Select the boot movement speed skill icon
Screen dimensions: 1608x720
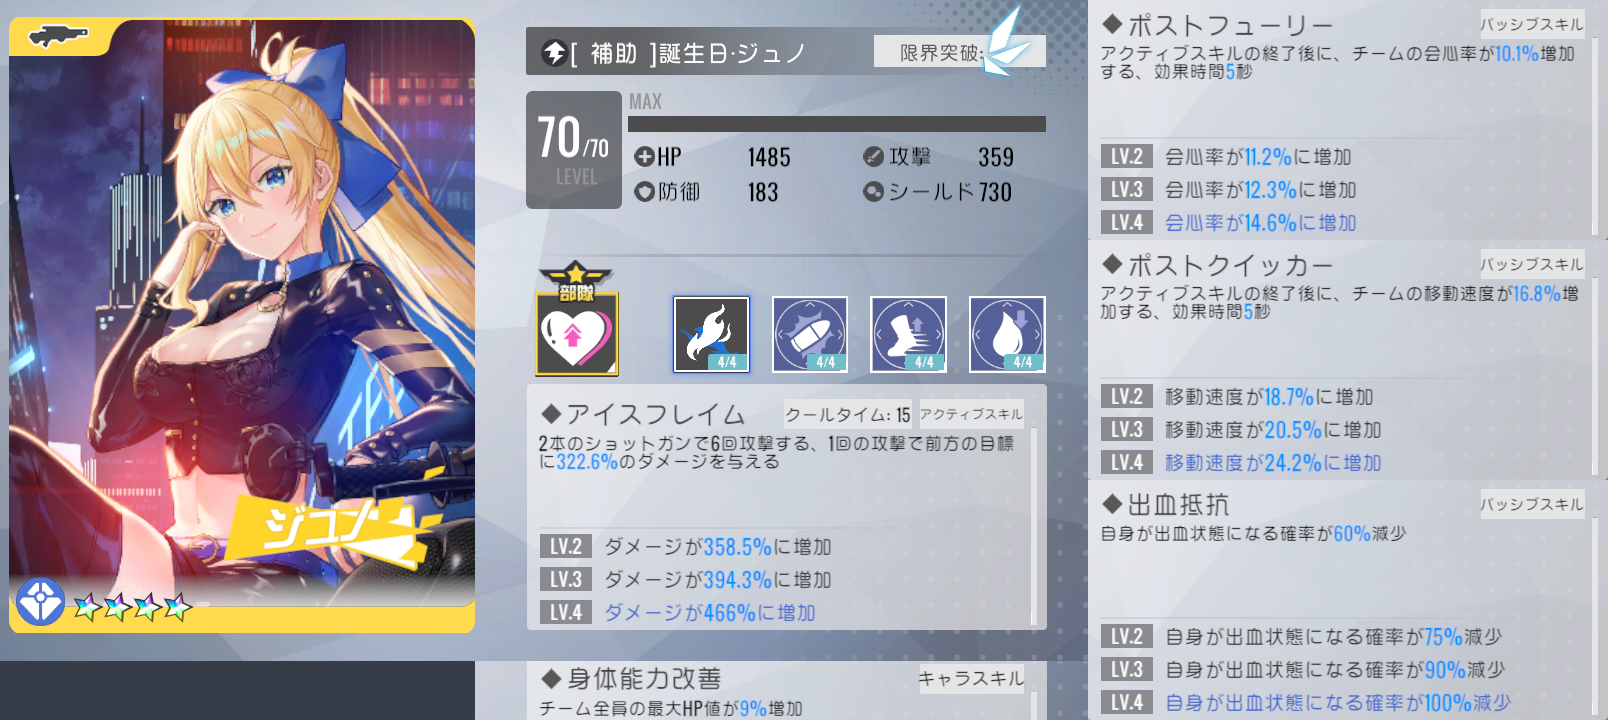pos(908,334)
